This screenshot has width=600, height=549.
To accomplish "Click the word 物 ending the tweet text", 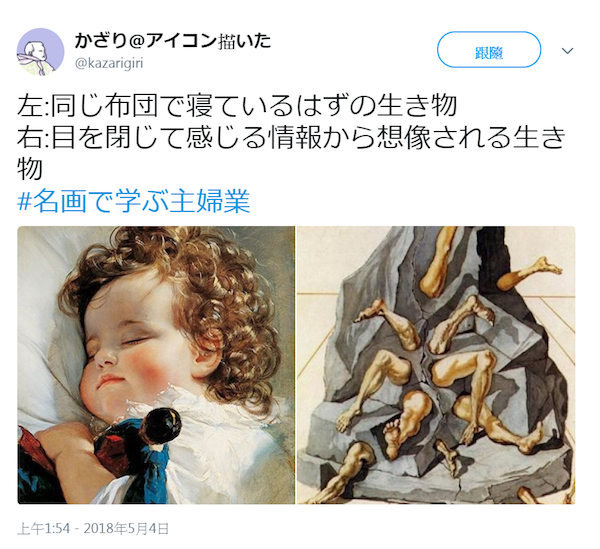I will click(29, 169).
